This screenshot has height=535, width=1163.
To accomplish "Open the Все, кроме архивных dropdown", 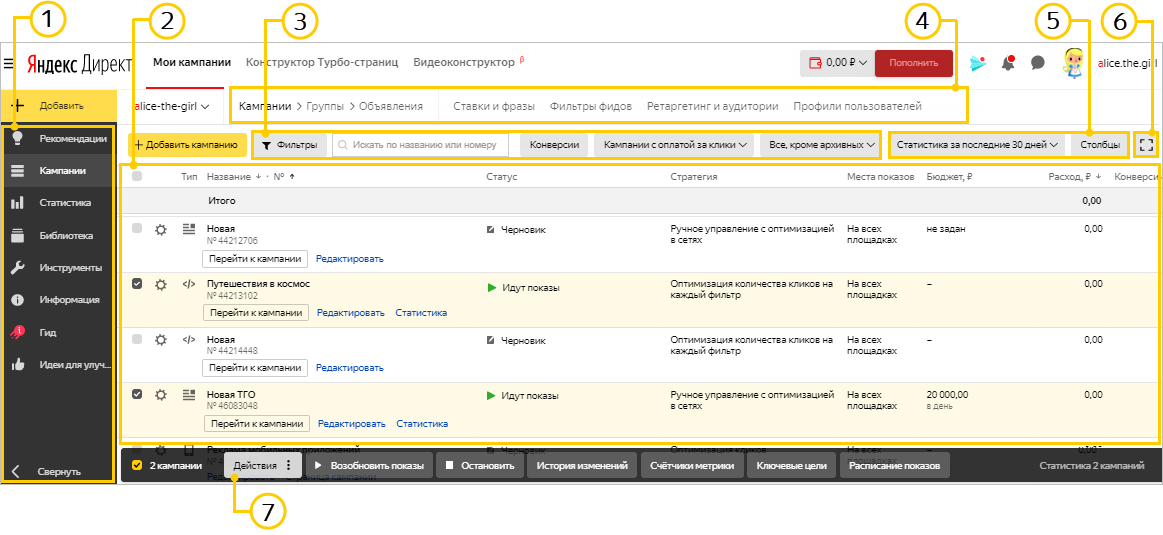I will coord(820,145).
